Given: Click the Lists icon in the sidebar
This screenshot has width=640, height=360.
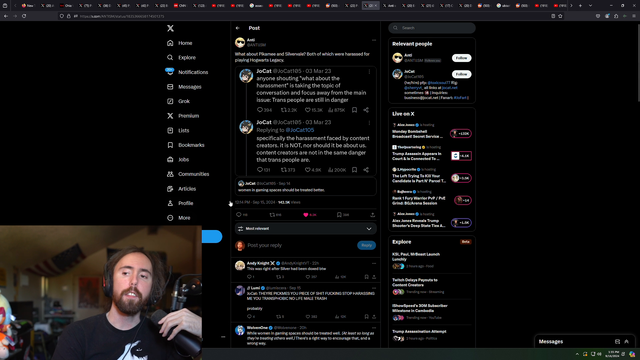Looking at the screenshot, I should click(x=170, y=130).
